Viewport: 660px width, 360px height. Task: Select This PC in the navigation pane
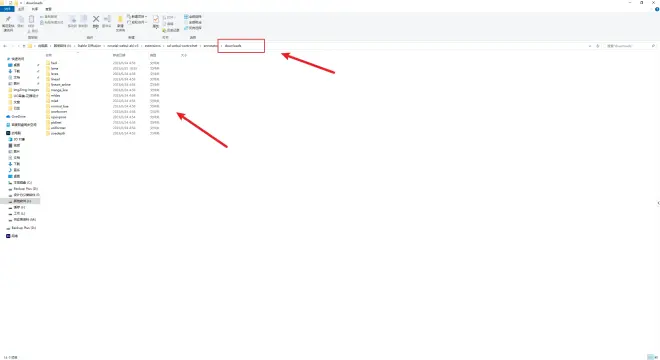14,133
